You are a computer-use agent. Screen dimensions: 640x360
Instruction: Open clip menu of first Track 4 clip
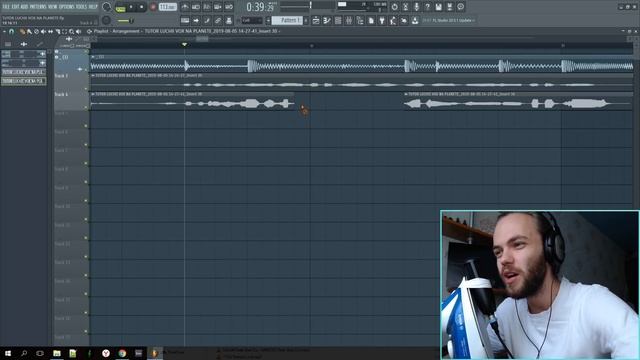click(x=93, y=94)
